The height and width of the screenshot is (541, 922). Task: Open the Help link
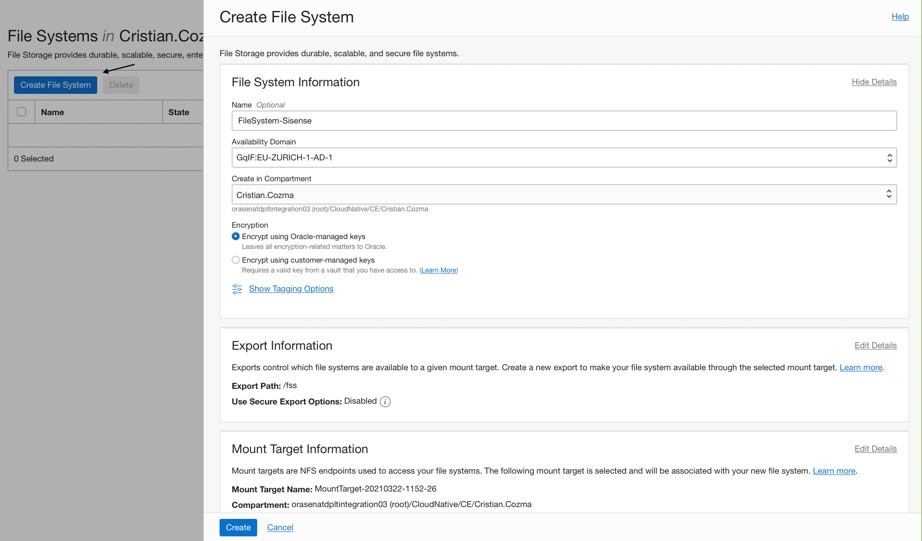[900, 16]
